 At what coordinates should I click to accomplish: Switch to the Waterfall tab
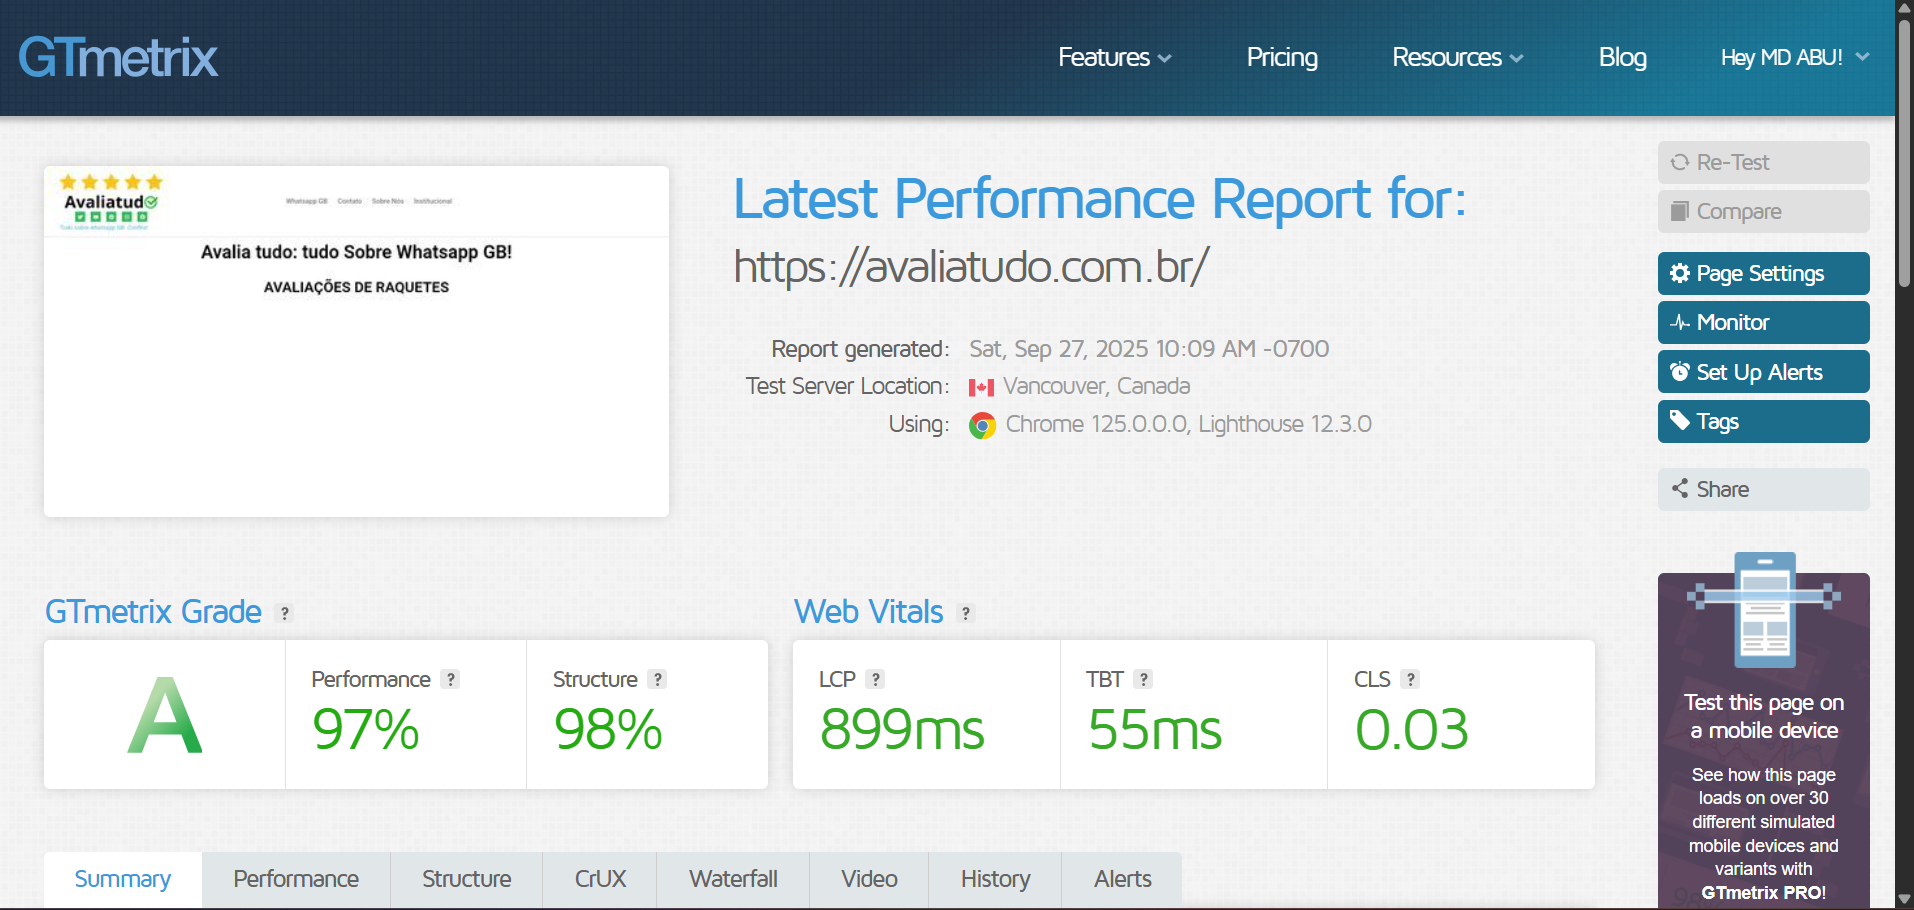[x=733, y=879]
